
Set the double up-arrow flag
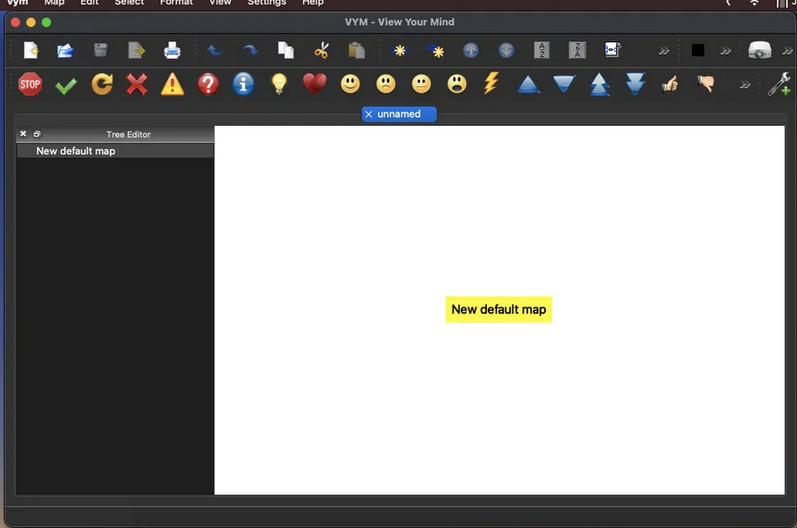[x=599, y=84]
